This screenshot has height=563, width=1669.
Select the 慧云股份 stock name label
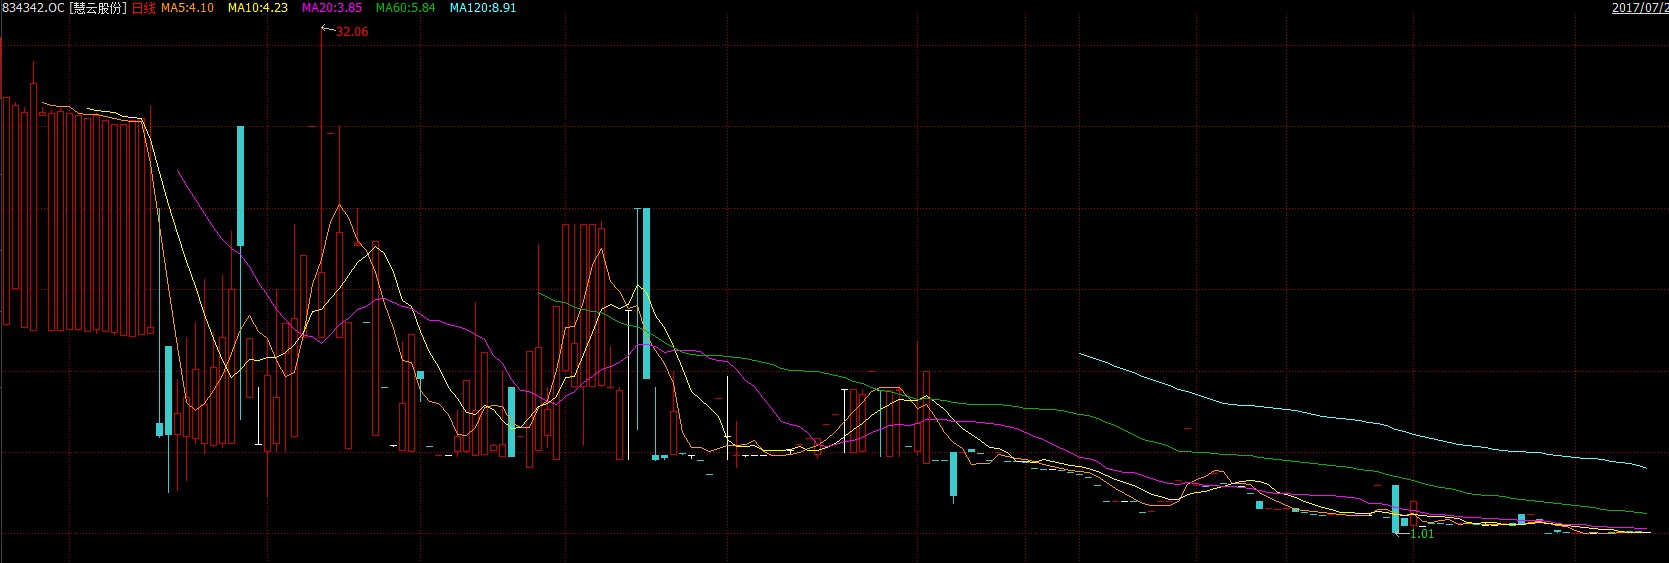(x=98, y=8)
